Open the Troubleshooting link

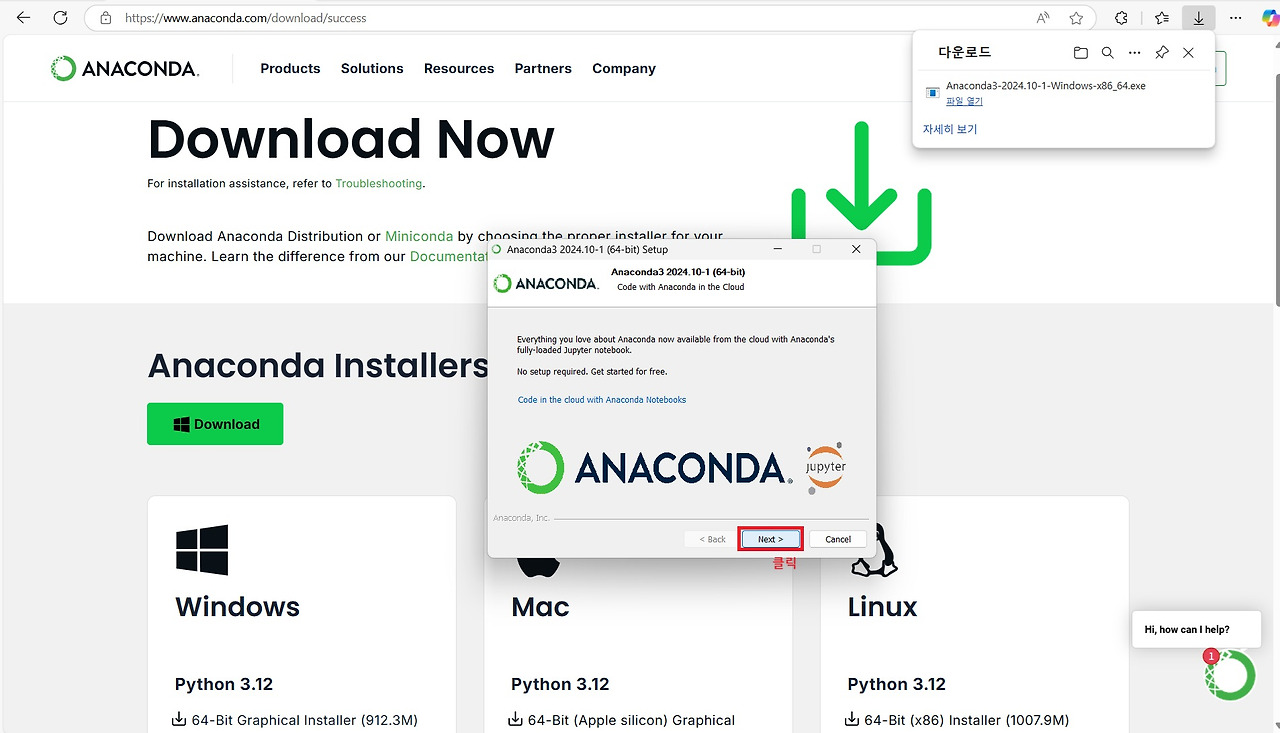point(379,184)
